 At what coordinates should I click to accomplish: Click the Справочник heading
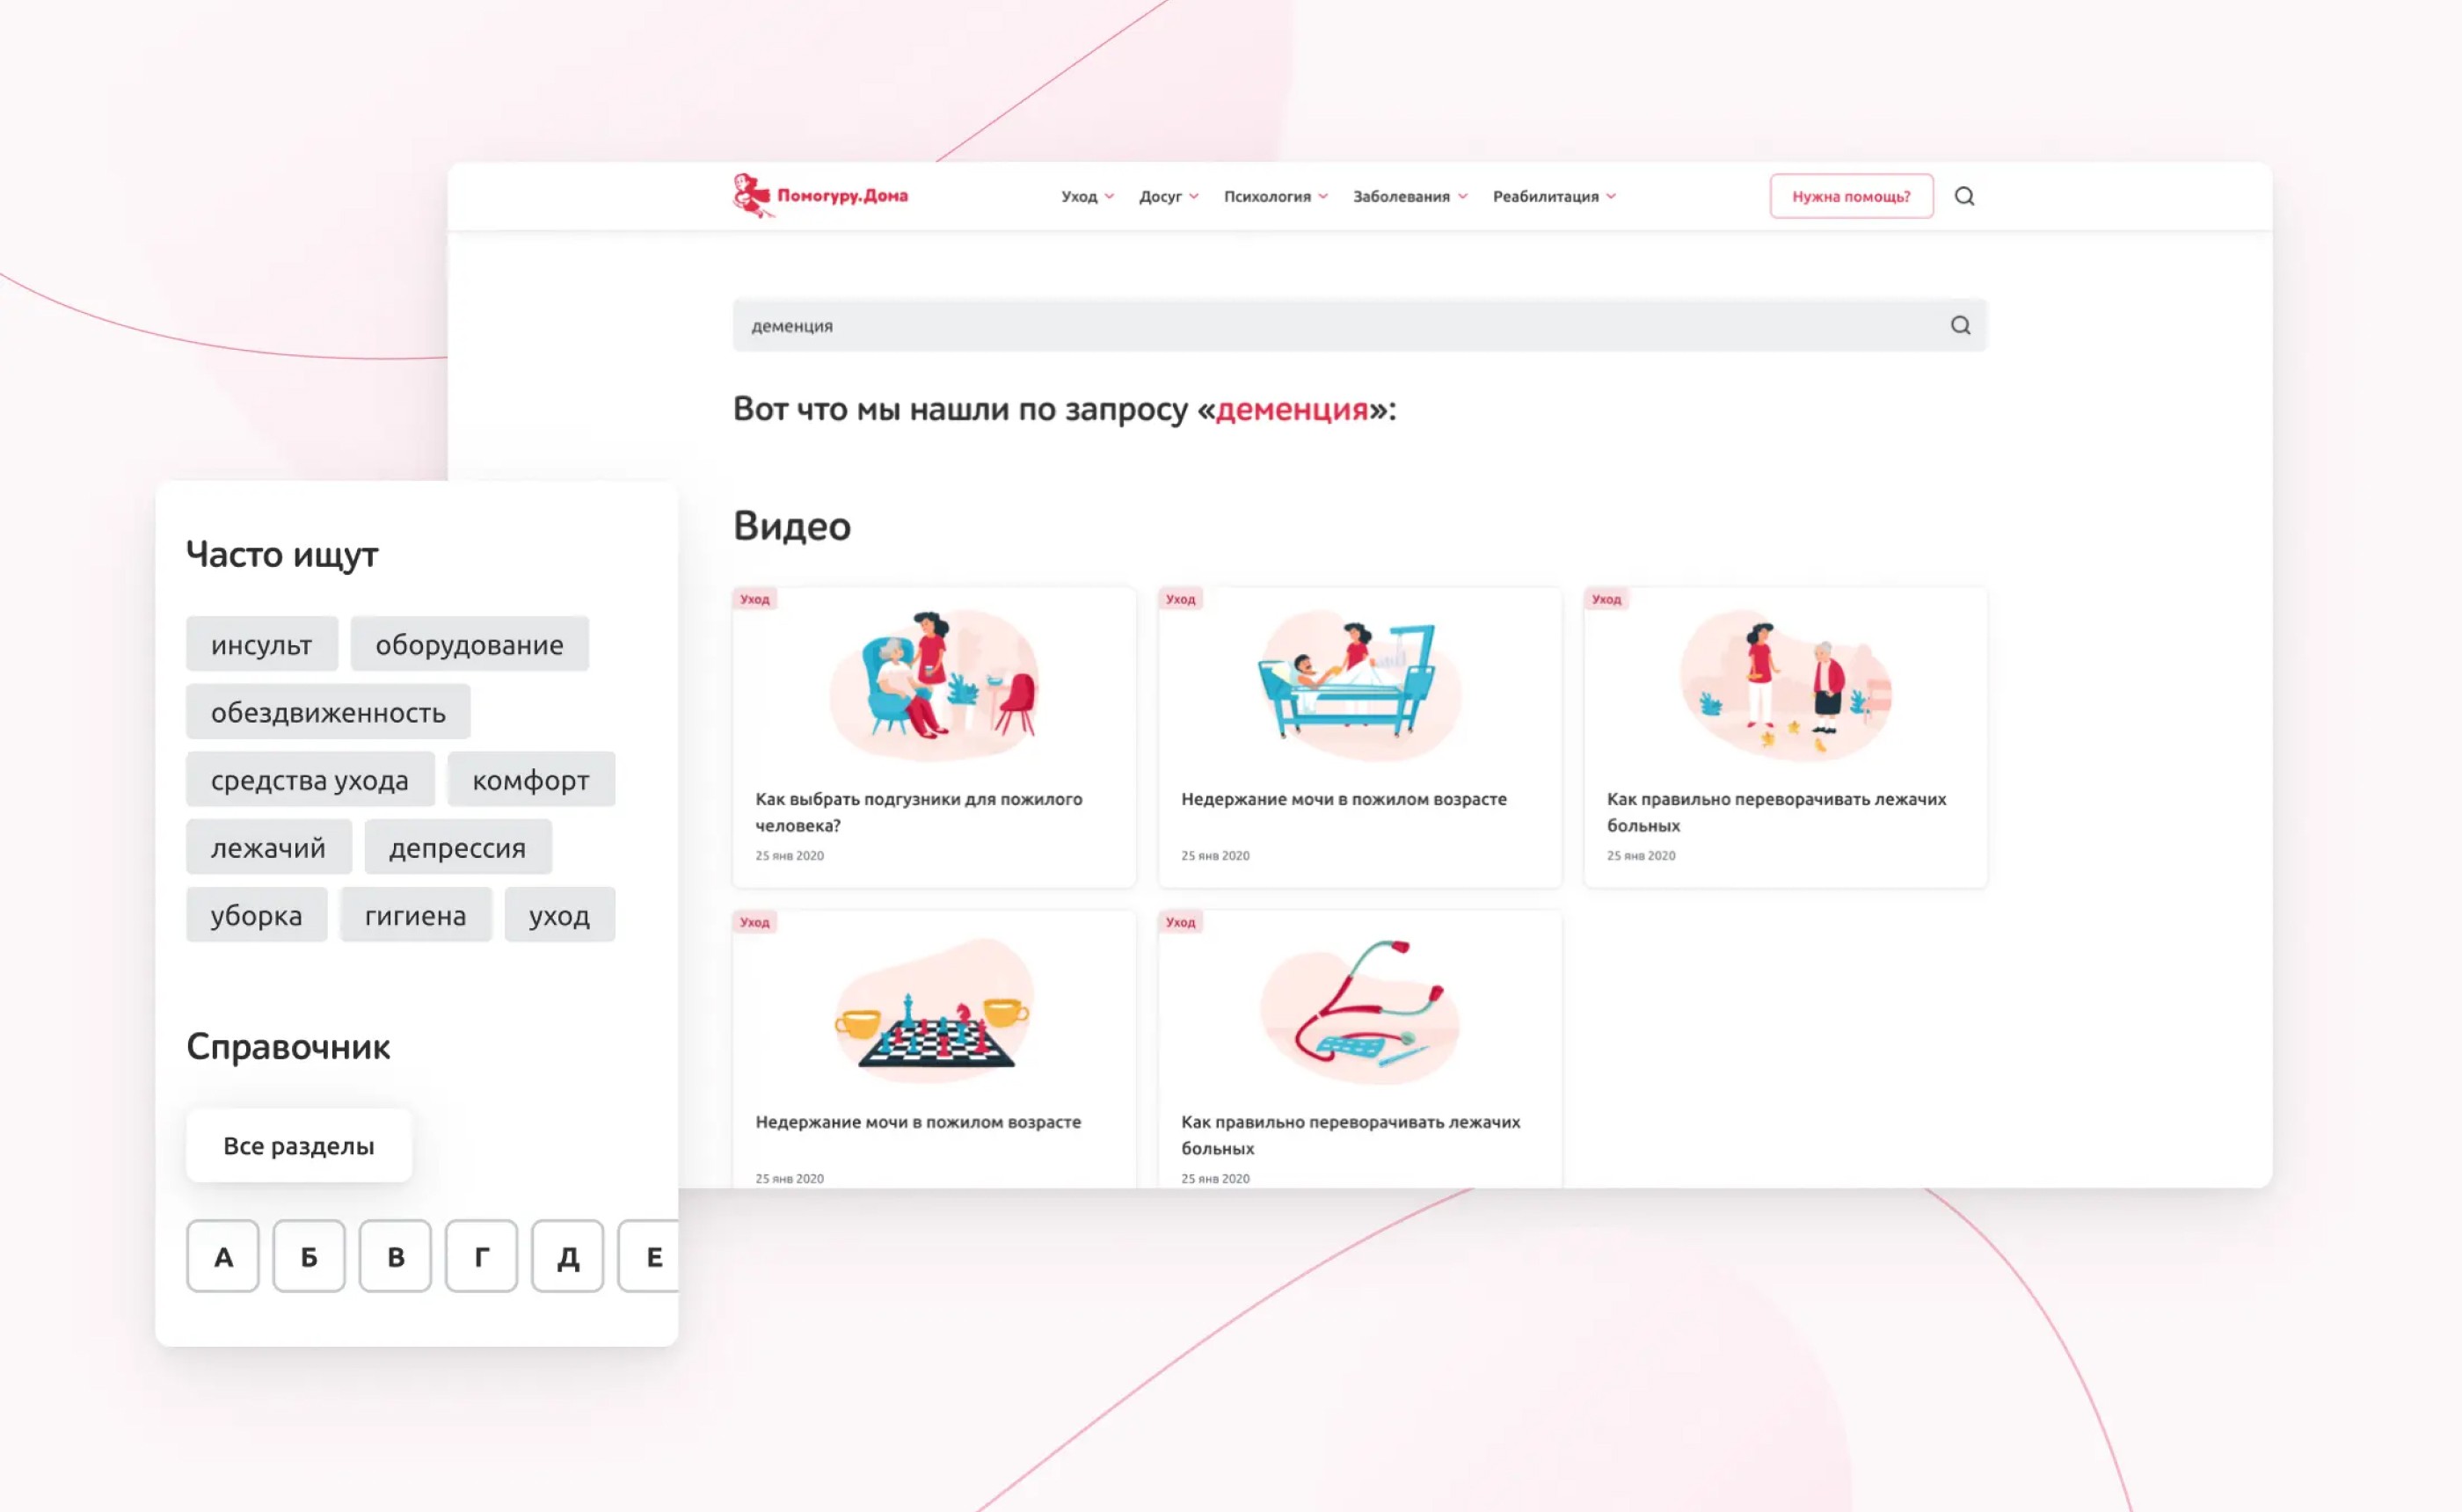(288, 1047)
